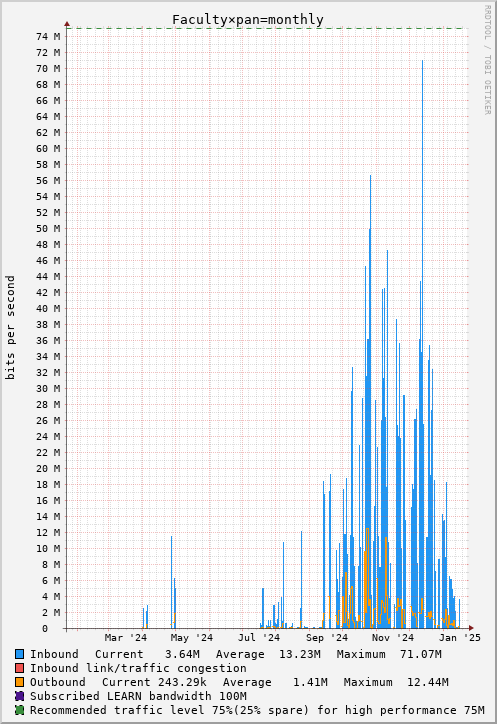Click the Jul '24 axis label

(x=259, y=638)
